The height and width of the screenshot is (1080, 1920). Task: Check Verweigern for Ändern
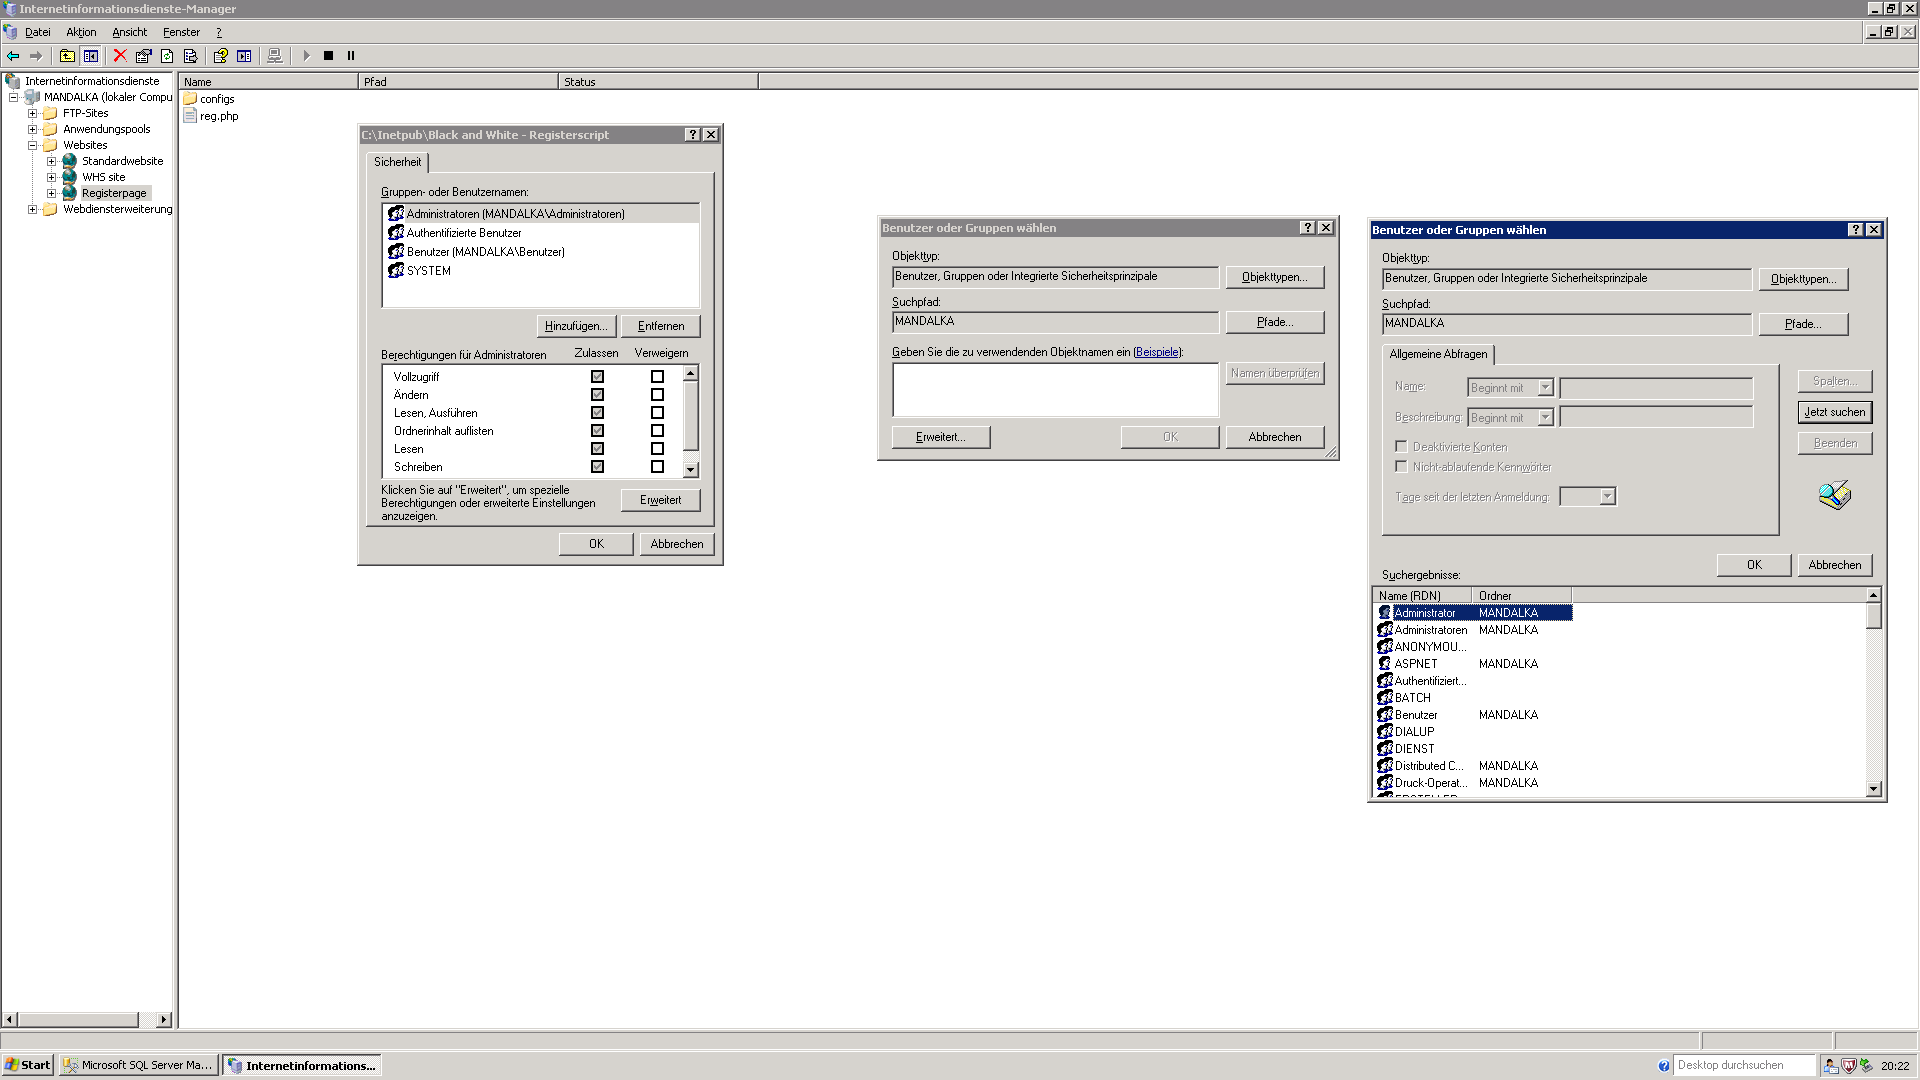(657, 395)
